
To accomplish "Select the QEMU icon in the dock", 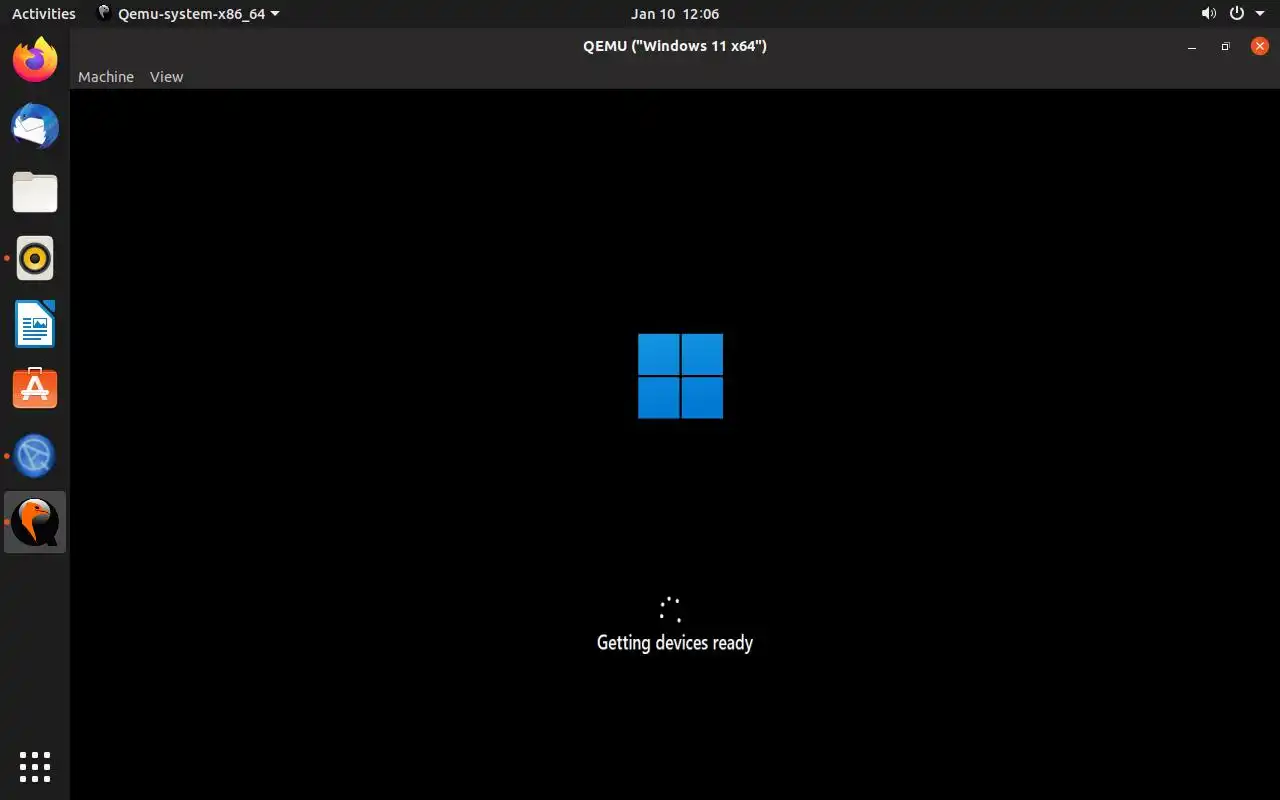I will click(35, 521).
